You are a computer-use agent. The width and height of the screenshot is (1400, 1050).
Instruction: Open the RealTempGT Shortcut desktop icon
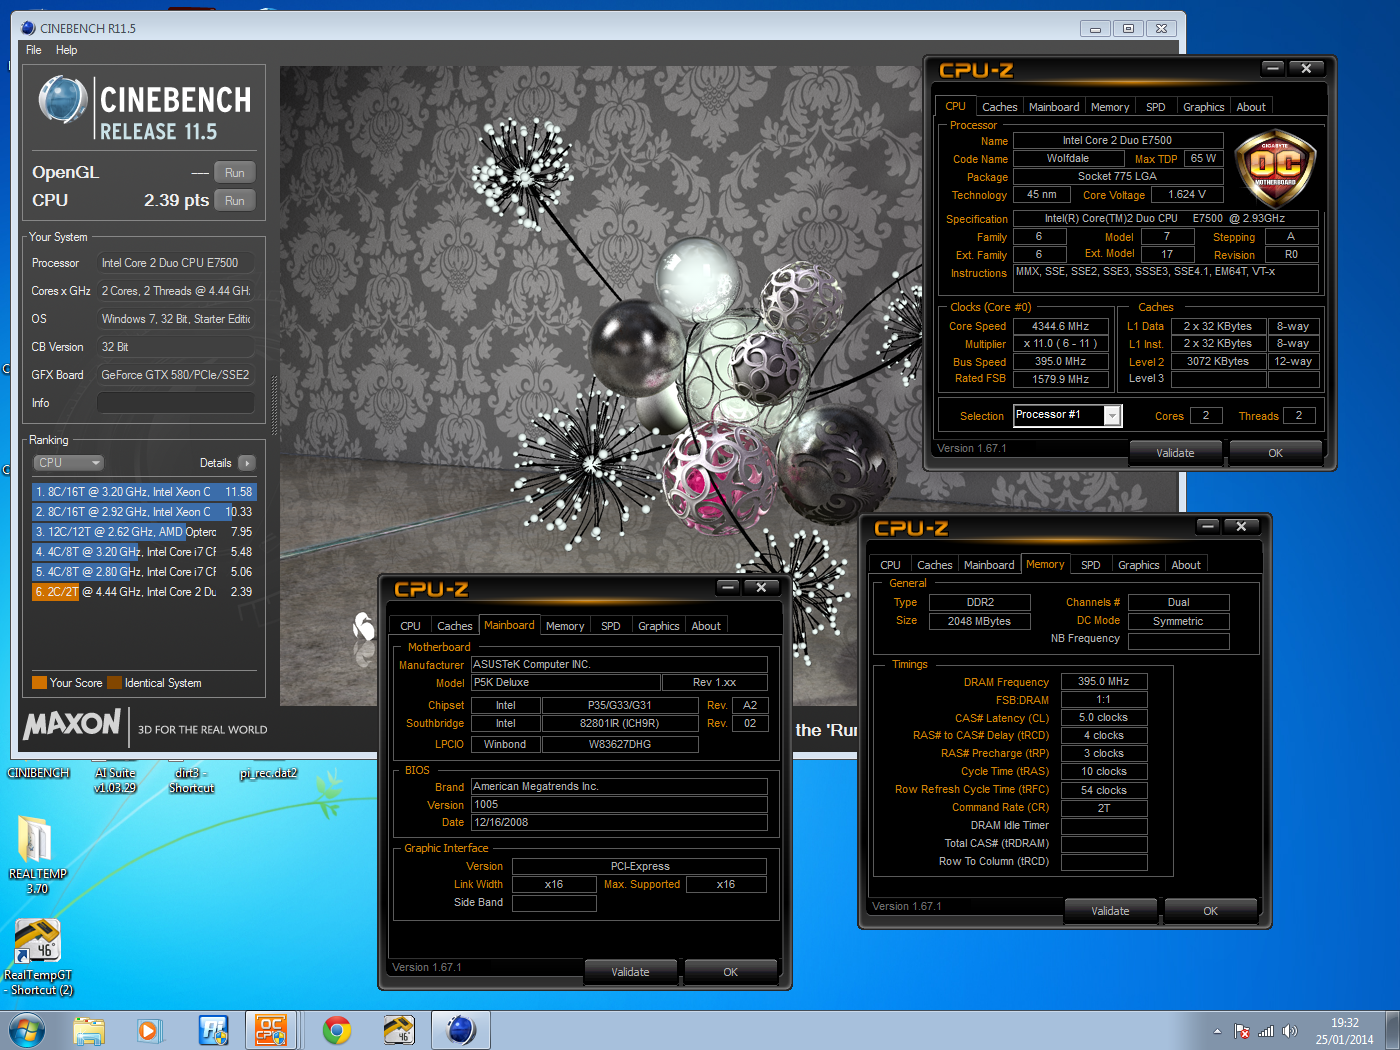coord(38,957)
